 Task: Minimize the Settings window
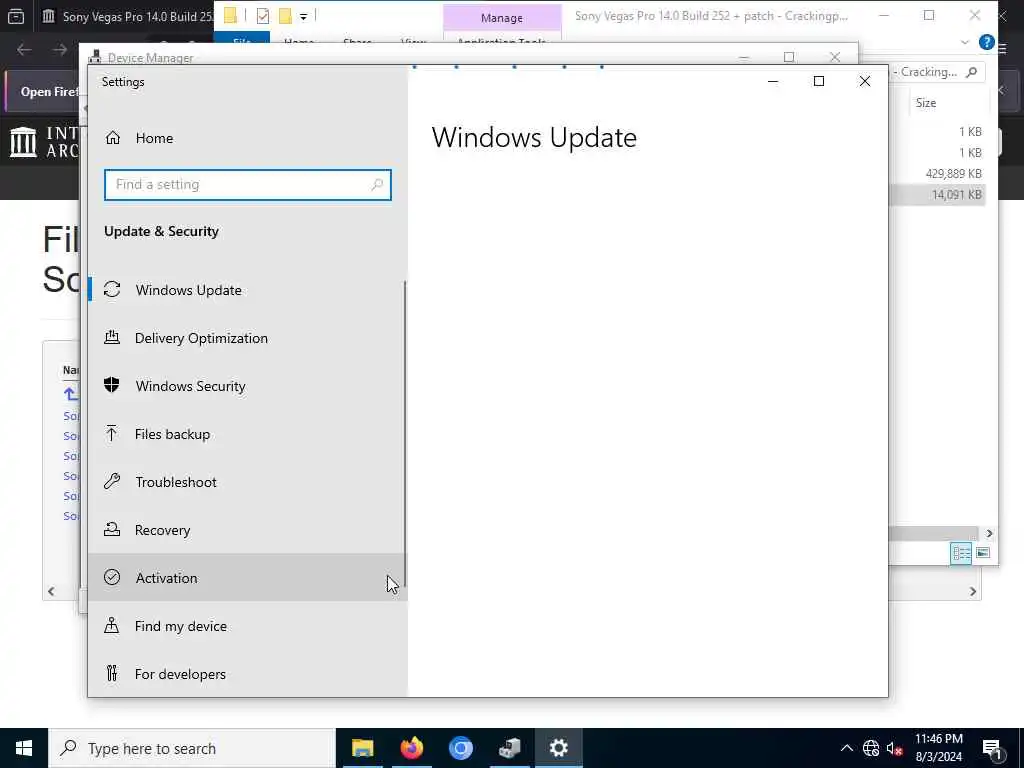tap(773, 82)
